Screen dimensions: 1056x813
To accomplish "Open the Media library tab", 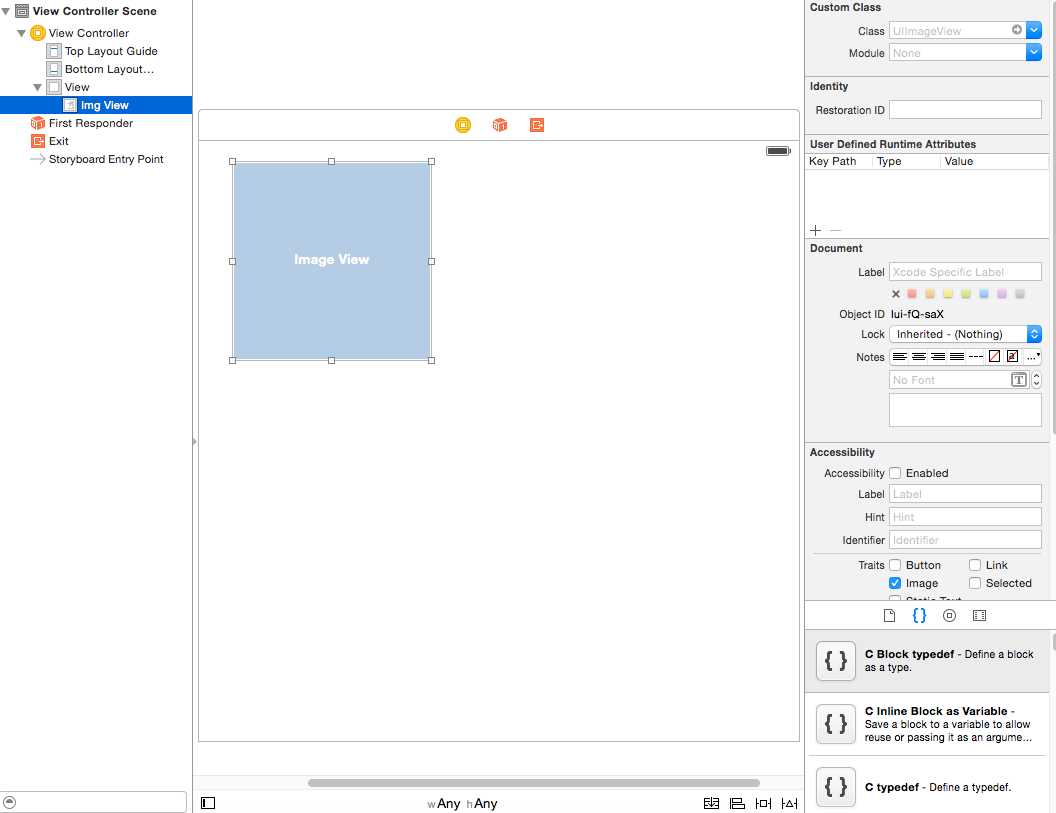I will (x=979, y=615).
